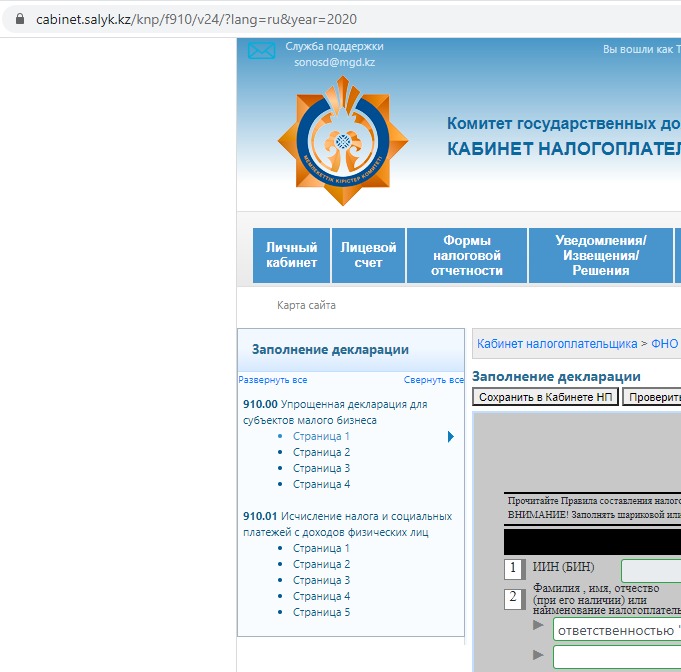Open the Личный кабинет menu tab
The height and width of the screenshot is (672, 681).
pos(291,256)
